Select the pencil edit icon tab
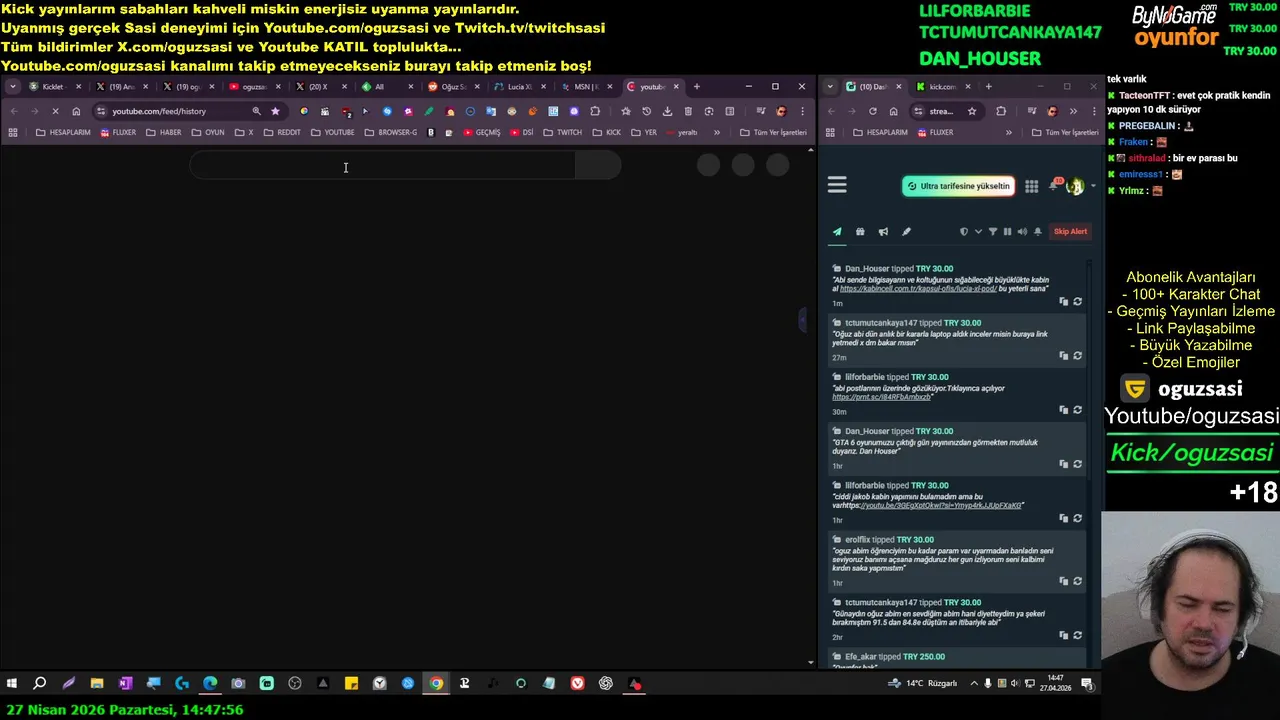1280x720 pixels. click(906, 232)
